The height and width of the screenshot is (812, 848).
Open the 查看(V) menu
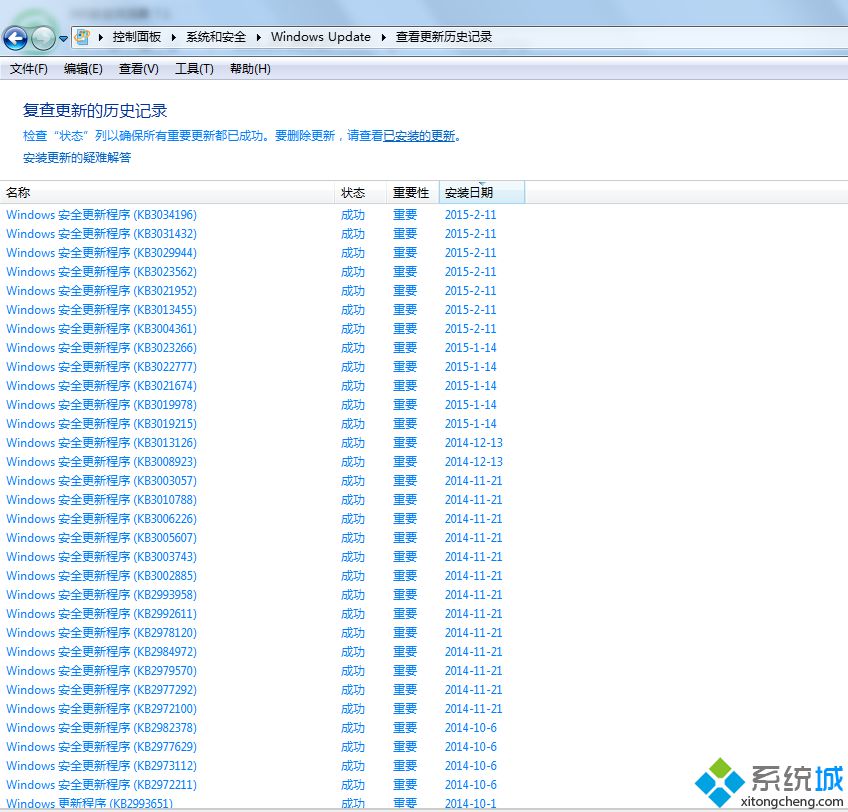tap(138, 69)
